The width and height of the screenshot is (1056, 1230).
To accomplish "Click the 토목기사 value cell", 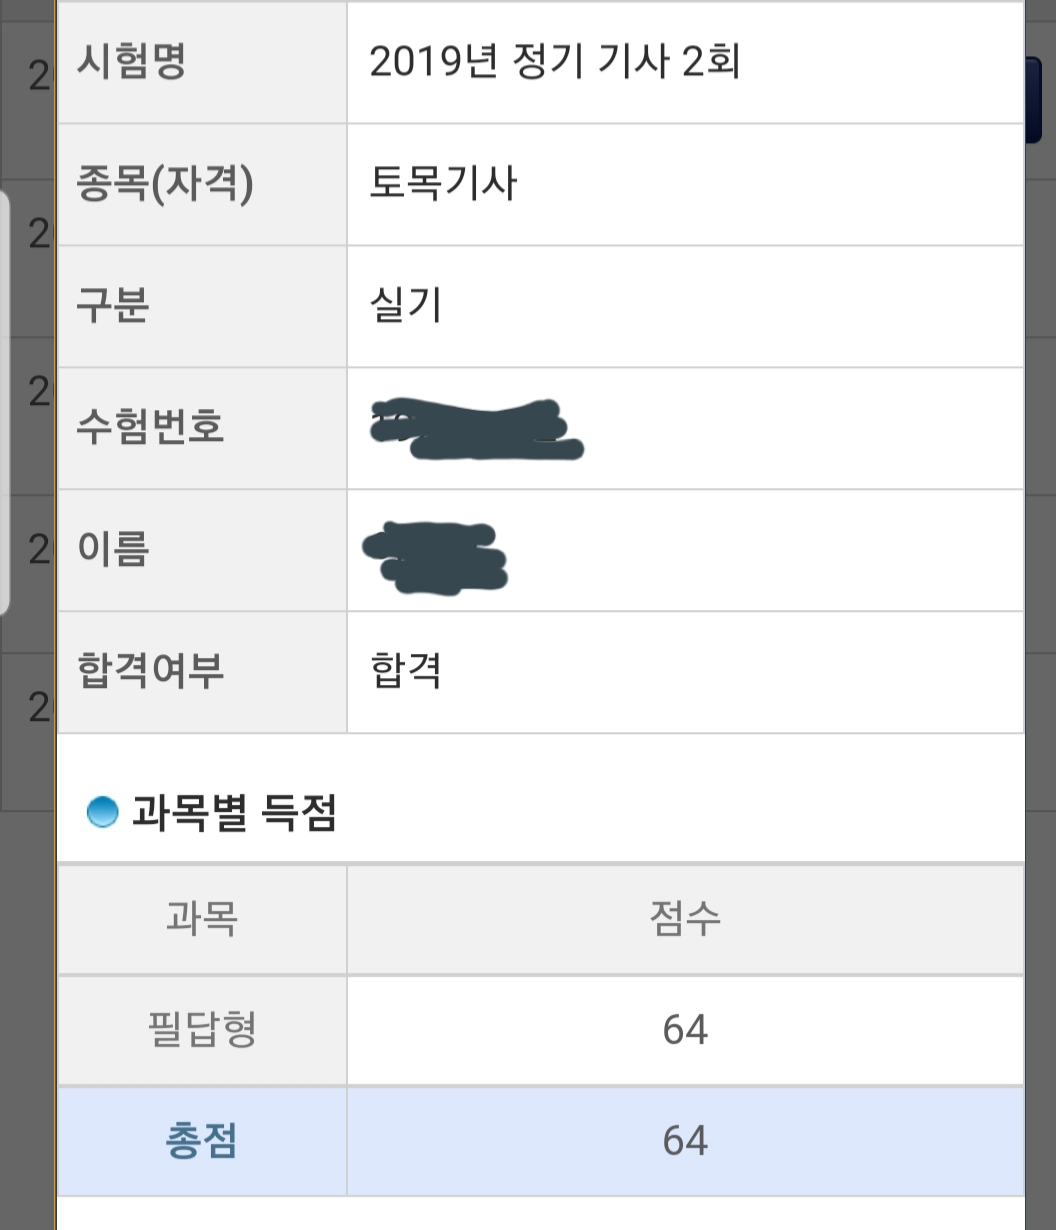I will pyautogui.click(x=685, y=185).
